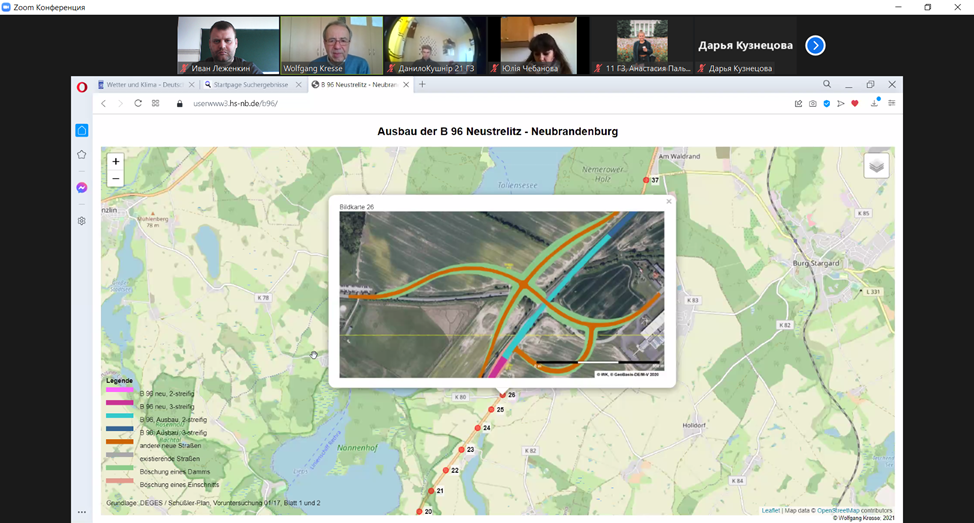Switch to Startpage Suchergebnisse tab
Viewport: 974px width, 523px height.
(x=250, y=84)
